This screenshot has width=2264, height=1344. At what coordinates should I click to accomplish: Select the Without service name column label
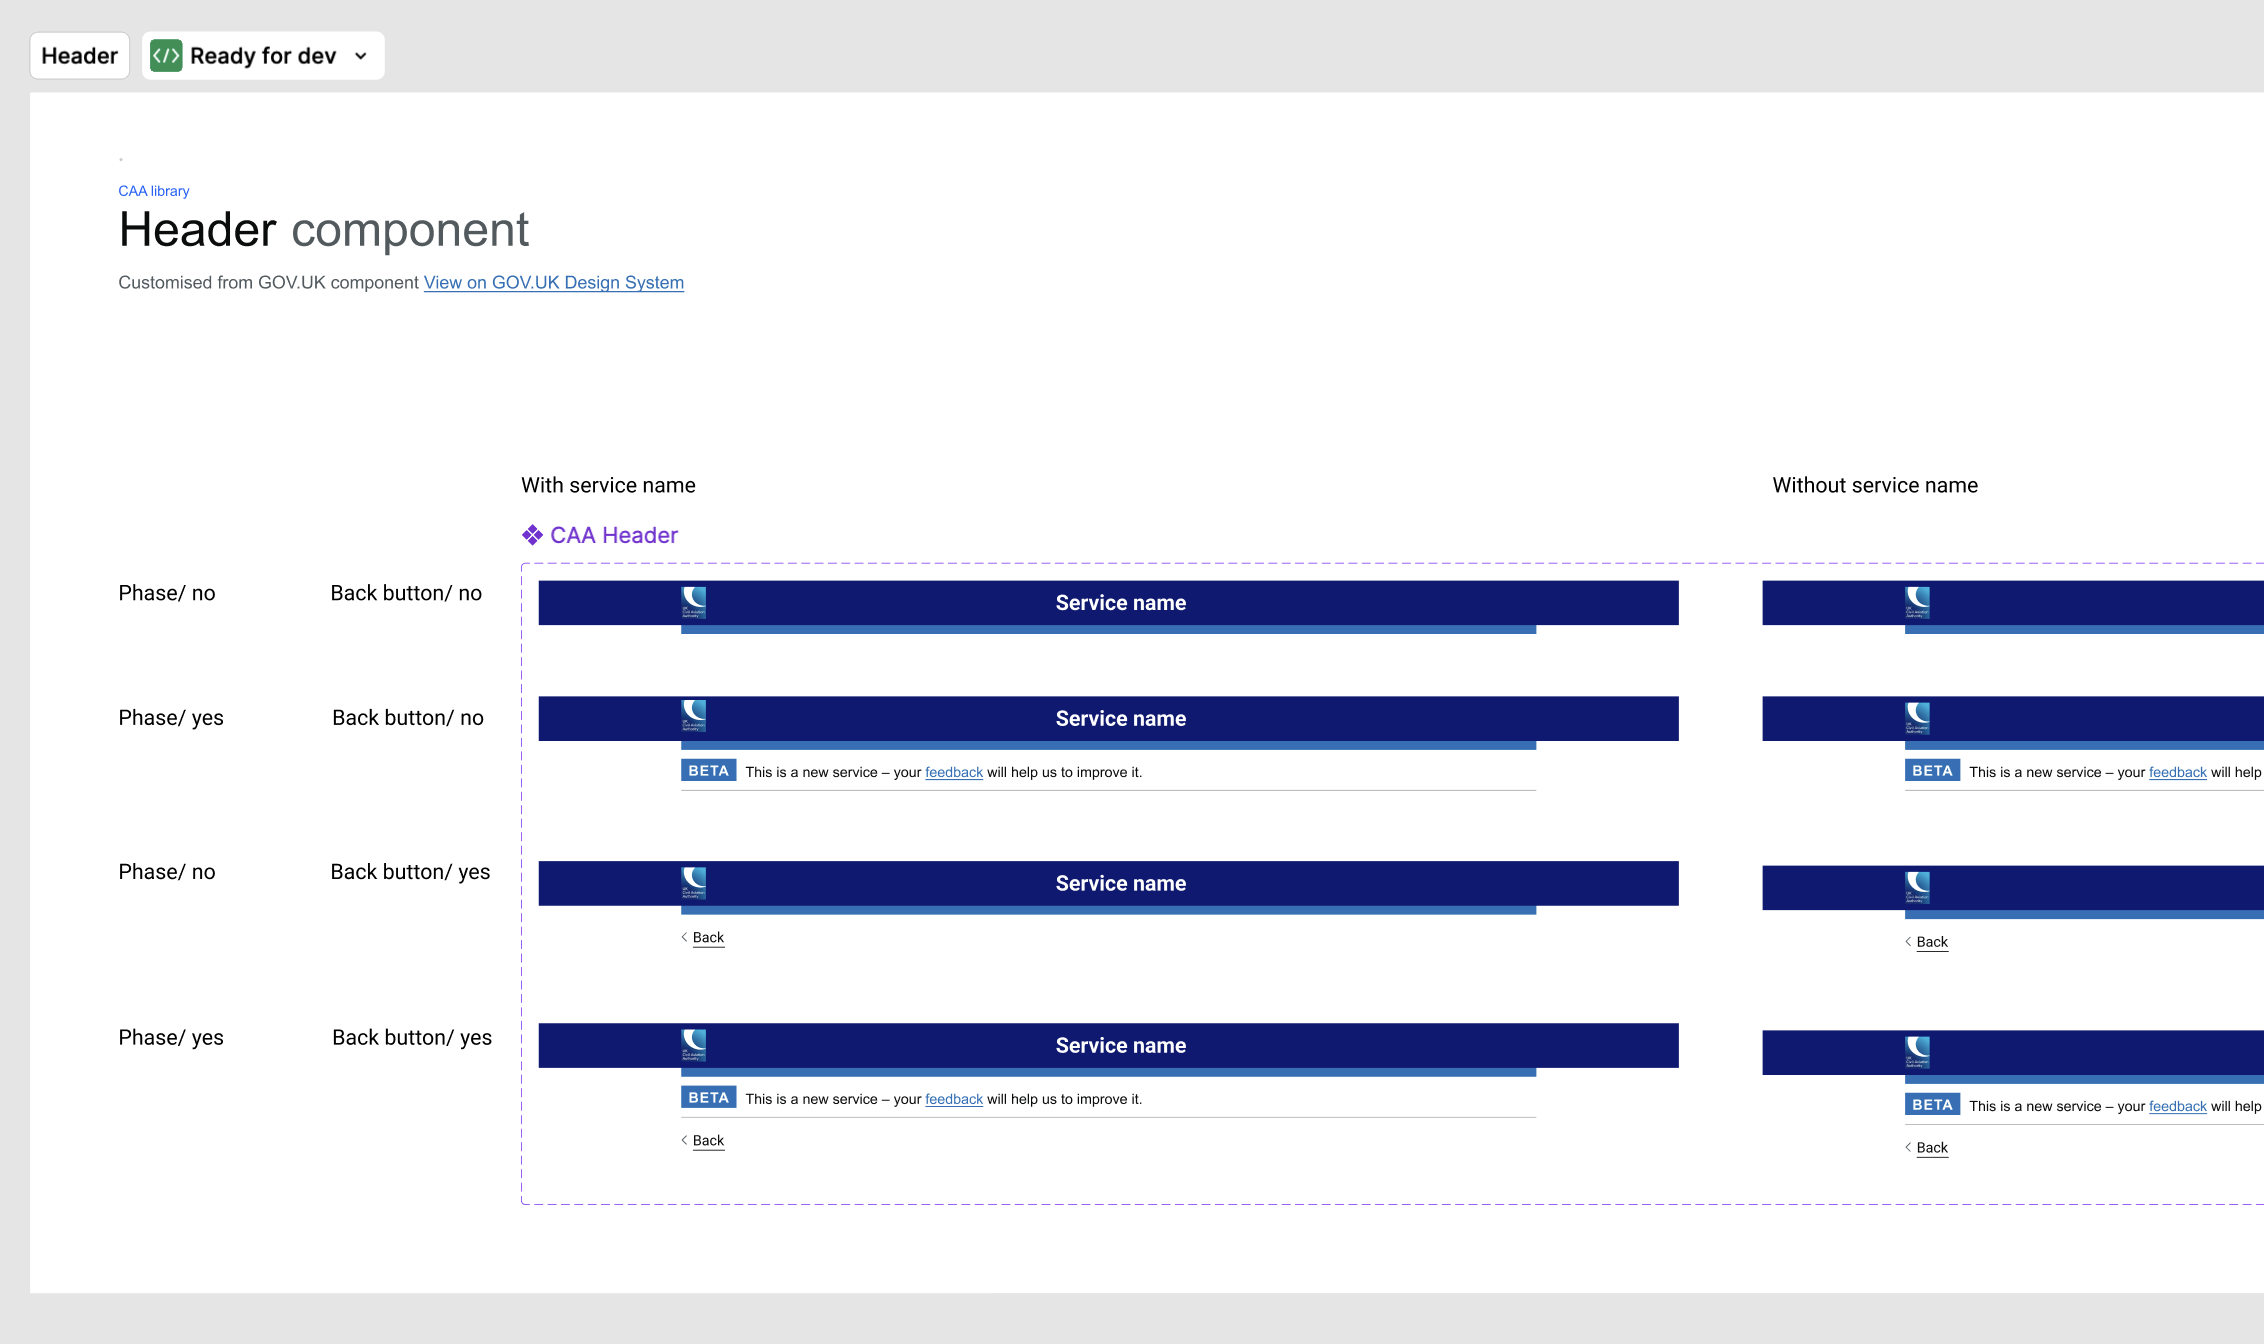tap(1874, 486)
